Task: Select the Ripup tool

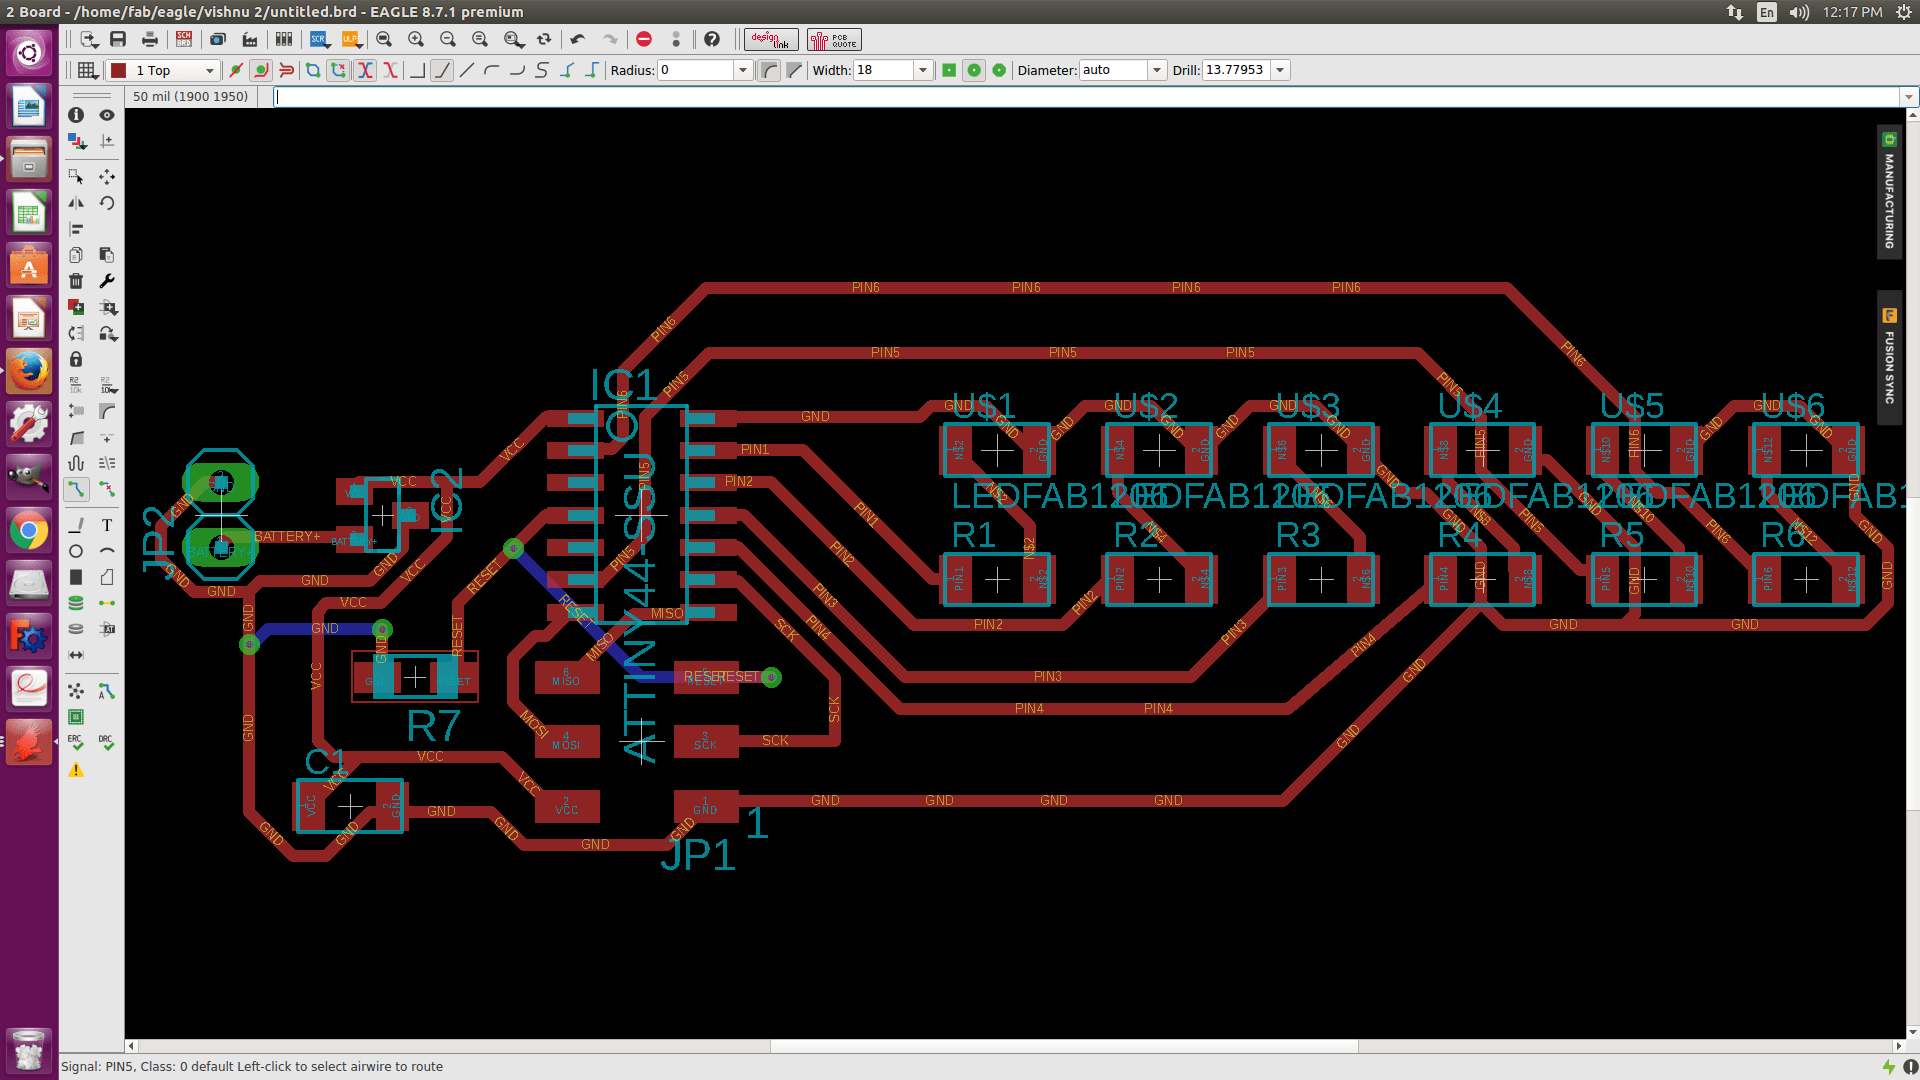Action: [x=107, y=490]
